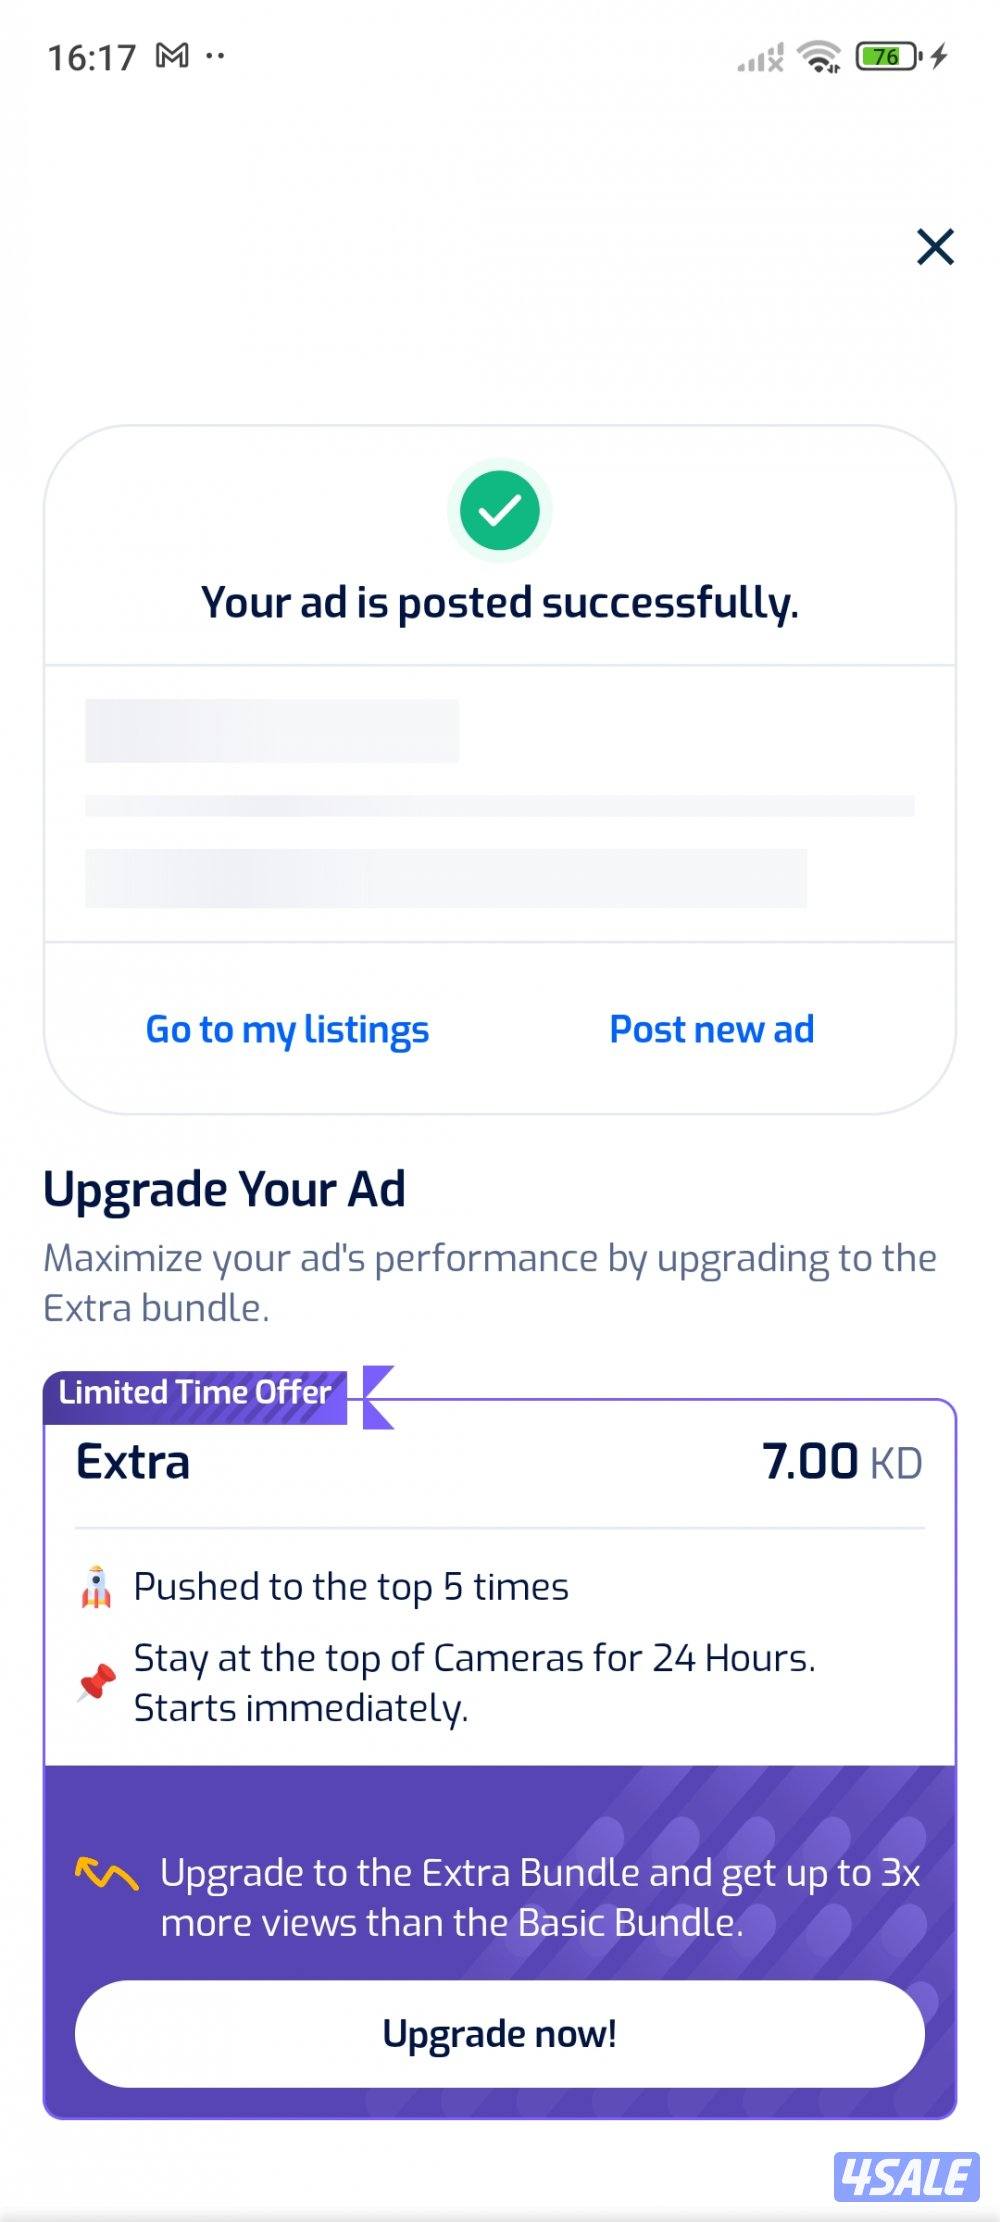Close the ad posted confirmation screen
1000x2222 pixels.
pos(935,247)
